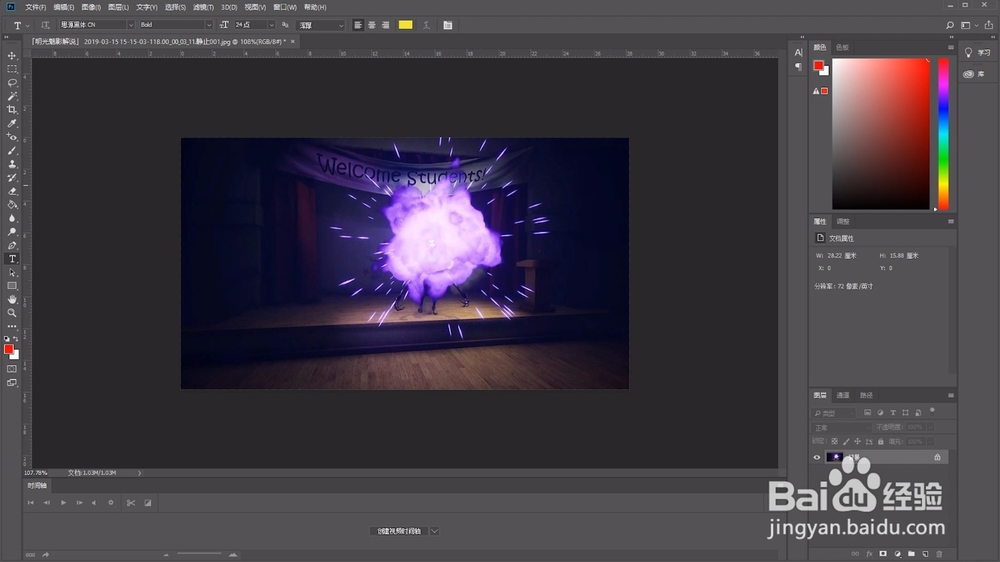Select the Clone Stamp tool
This screenshot has height=562, width=1000.
(x=12, y=164)
